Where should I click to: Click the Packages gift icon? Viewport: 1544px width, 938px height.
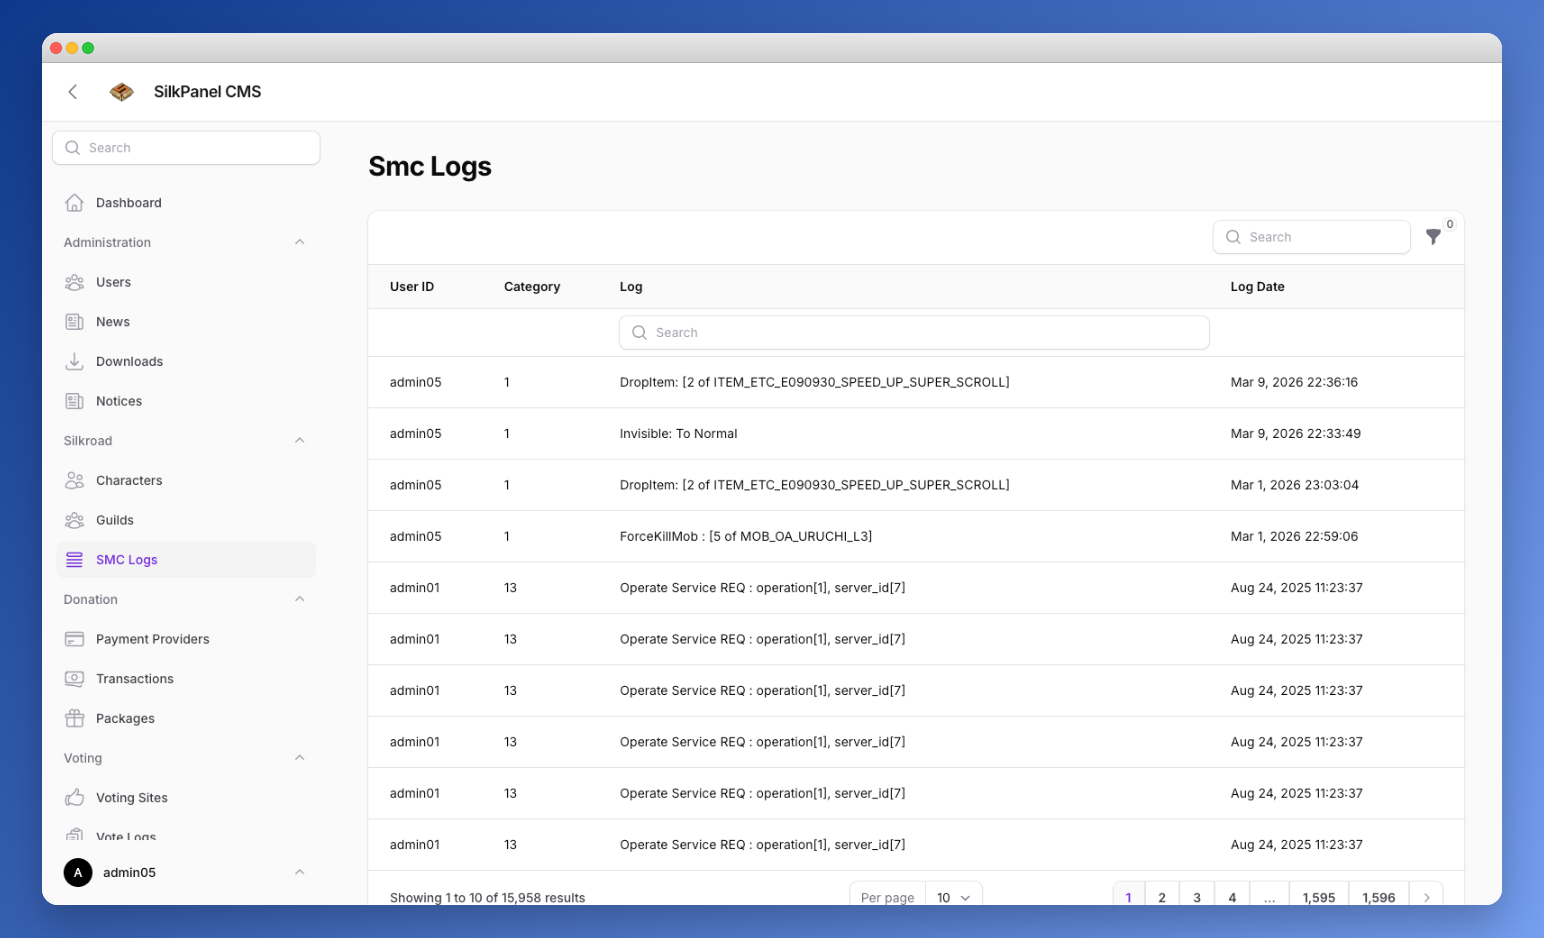point(74,719)
